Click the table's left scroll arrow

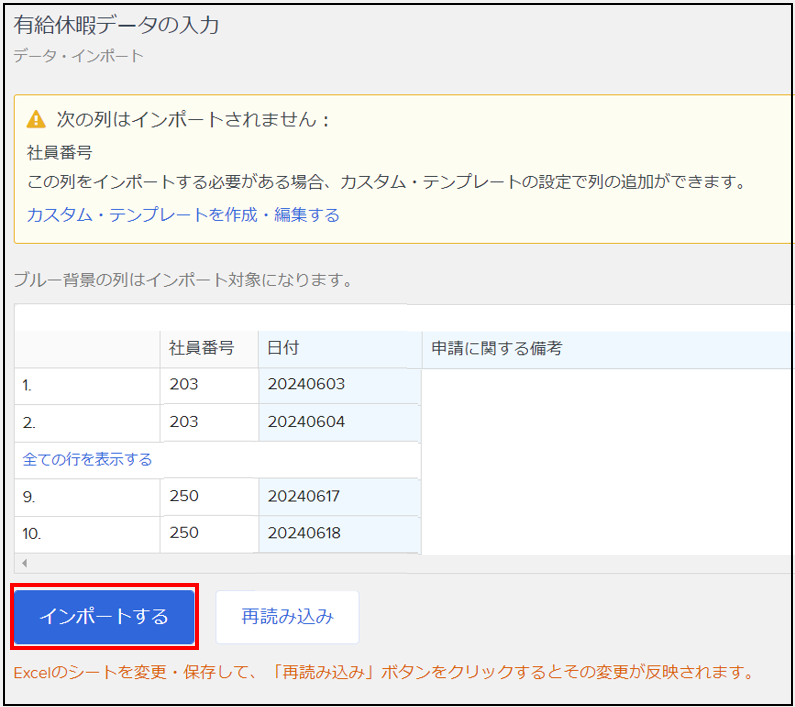24,562
